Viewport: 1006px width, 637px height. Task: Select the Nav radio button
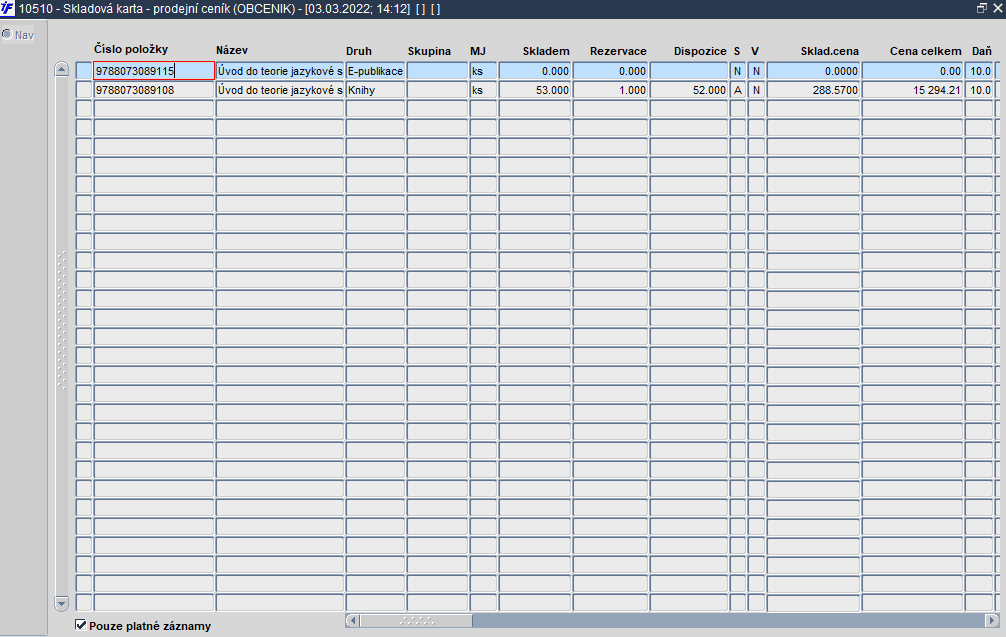tap(7, 35)
